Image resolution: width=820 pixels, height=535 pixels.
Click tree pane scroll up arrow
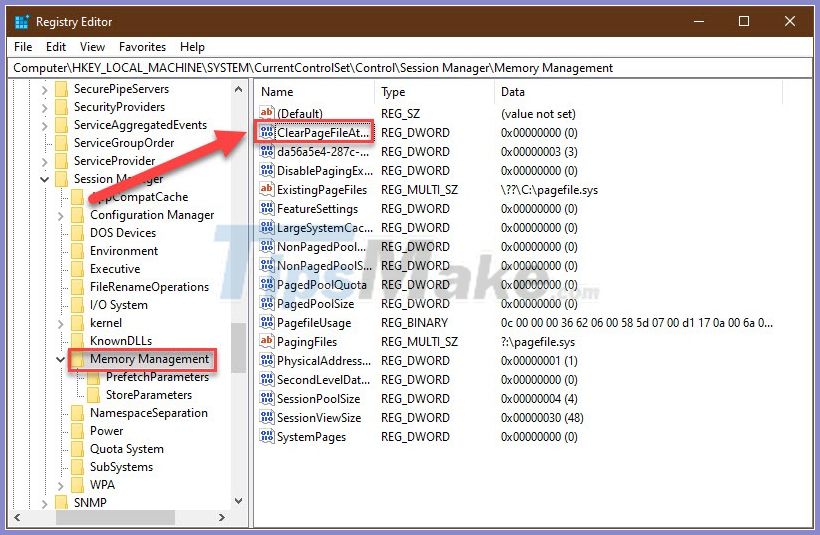point(238,89)
